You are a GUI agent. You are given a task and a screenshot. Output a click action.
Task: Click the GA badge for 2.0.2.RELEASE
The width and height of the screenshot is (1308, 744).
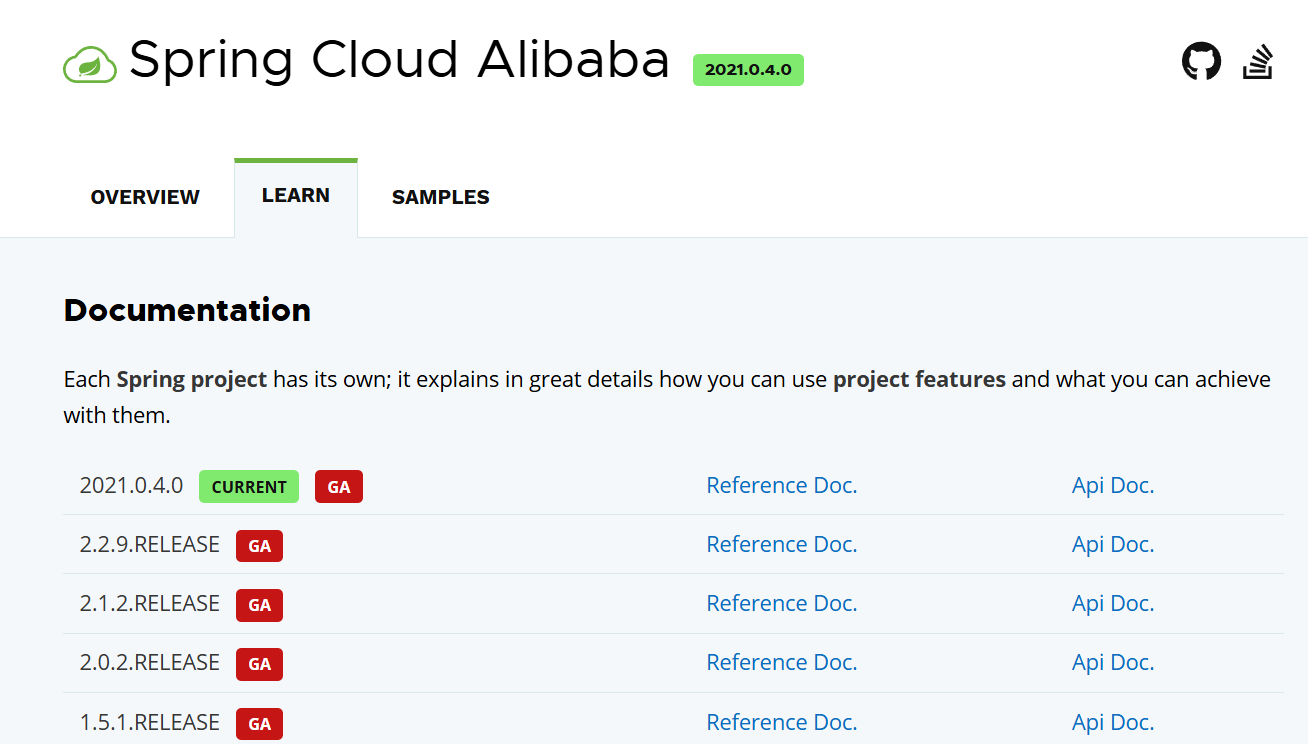260,664
